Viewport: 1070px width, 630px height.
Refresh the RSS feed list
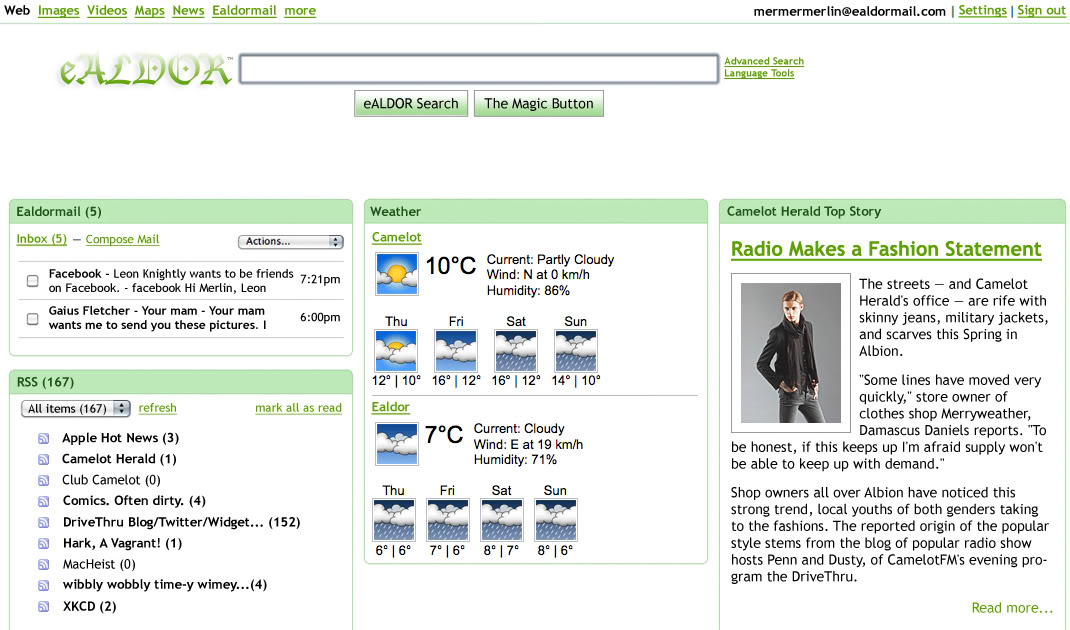tap(158, 407)
